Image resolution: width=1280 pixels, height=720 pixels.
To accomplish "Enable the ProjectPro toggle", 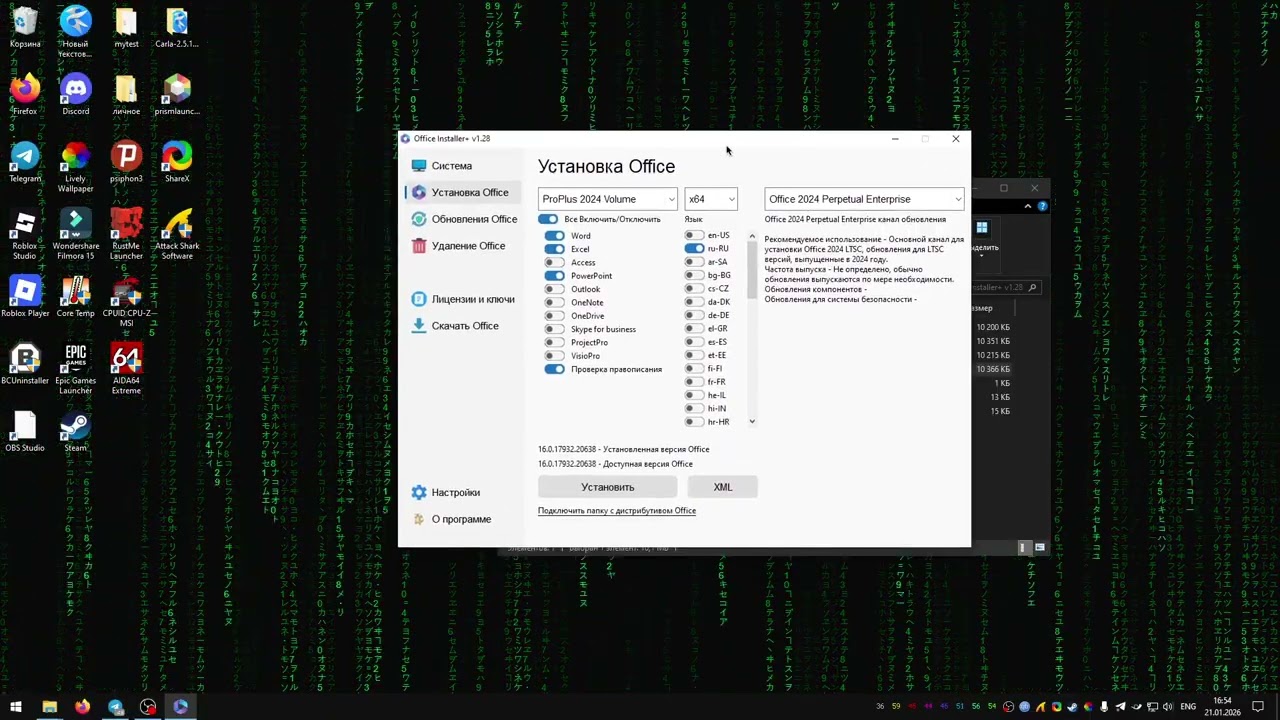I will (555, 343).
